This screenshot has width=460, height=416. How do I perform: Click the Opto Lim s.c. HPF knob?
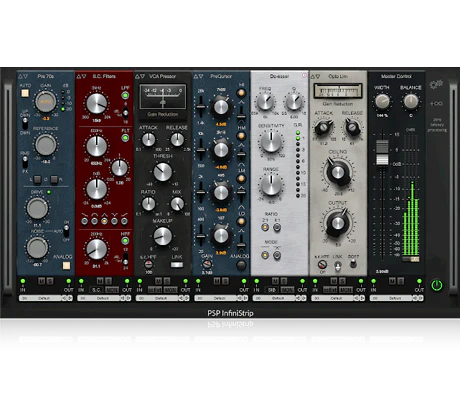coord(322,265)
